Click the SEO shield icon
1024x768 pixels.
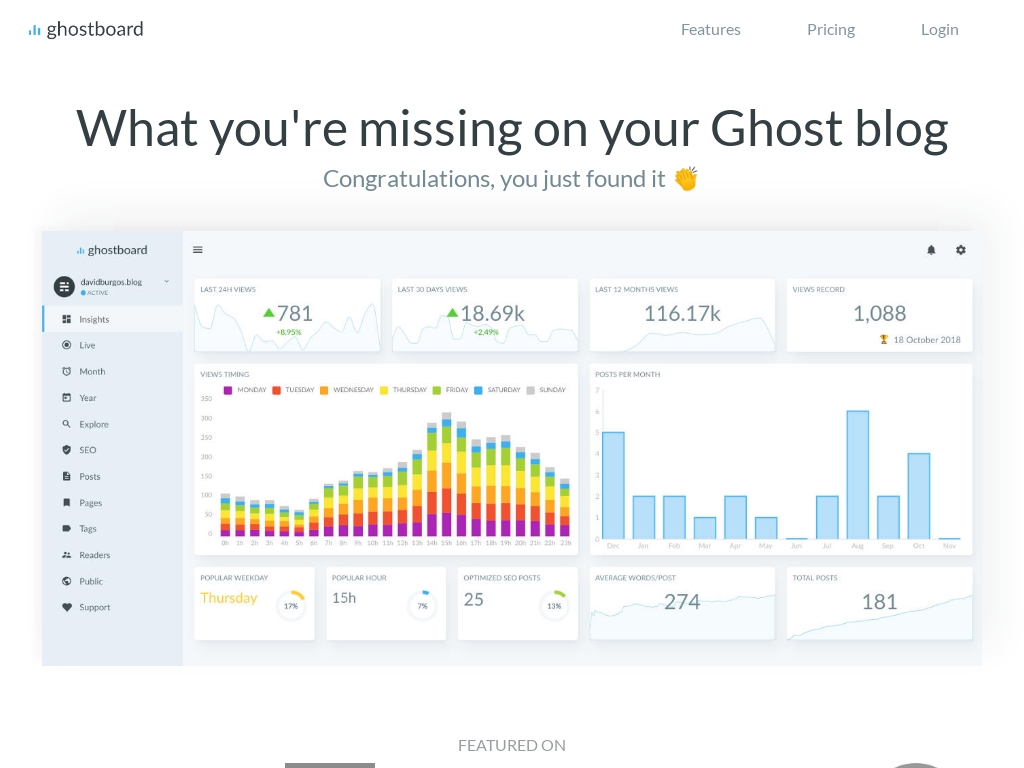coord(67,449)
